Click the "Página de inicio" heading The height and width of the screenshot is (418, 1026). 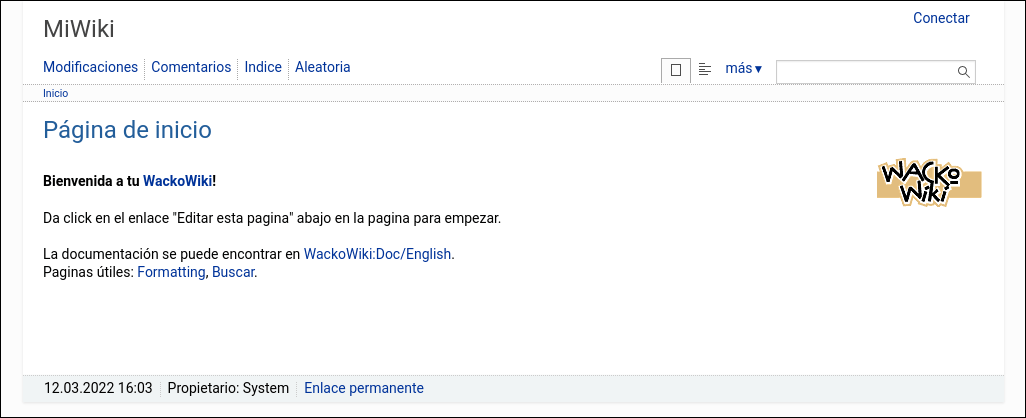click(127, 129)
